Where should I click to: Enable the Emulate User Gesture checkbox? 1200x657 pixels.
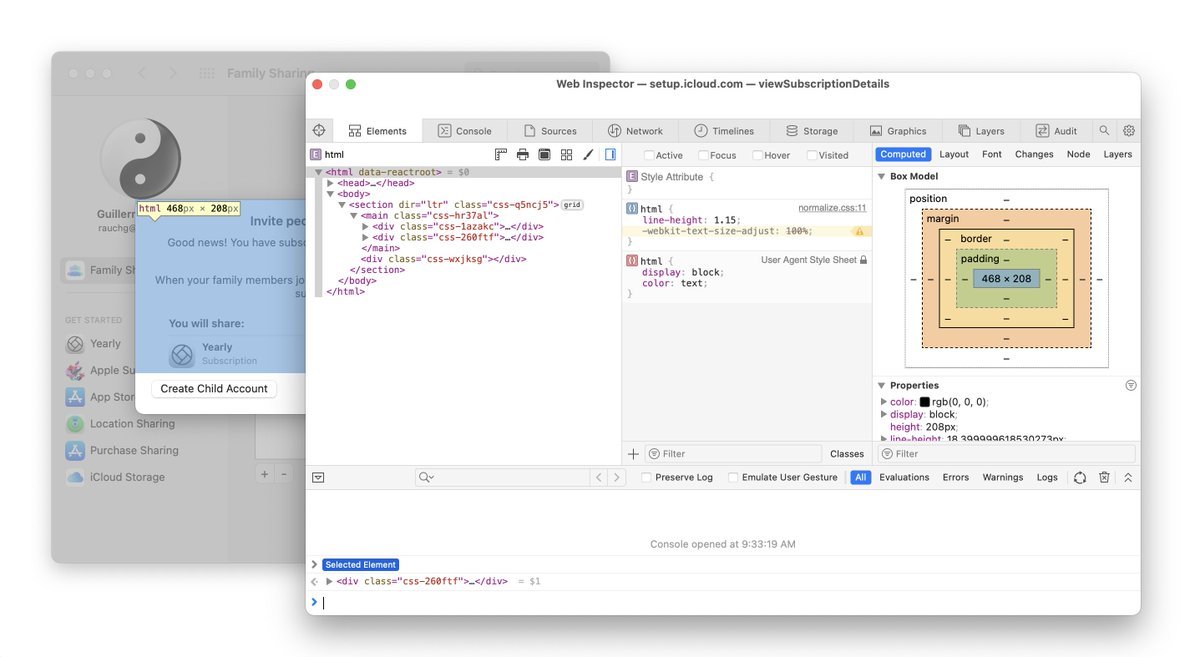point(733,478)
